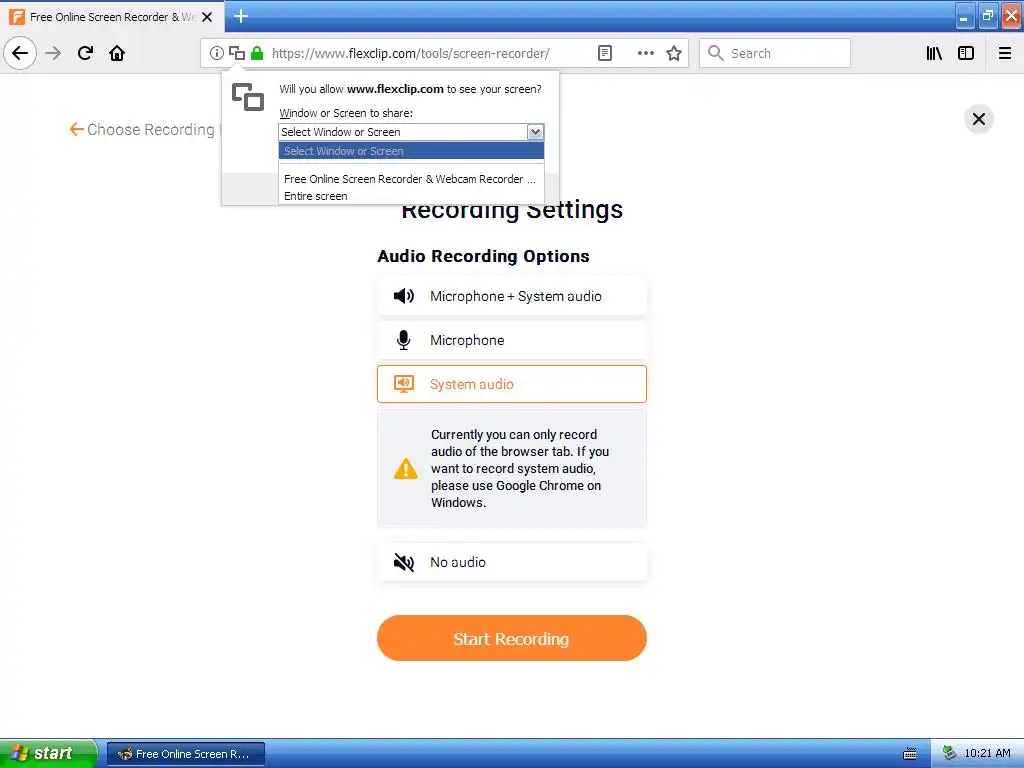The width and height of the screenshot is (1024, 768).
Task: Click speaker icon beside Microphone + System audio
Action: click(x=404, y=296)
